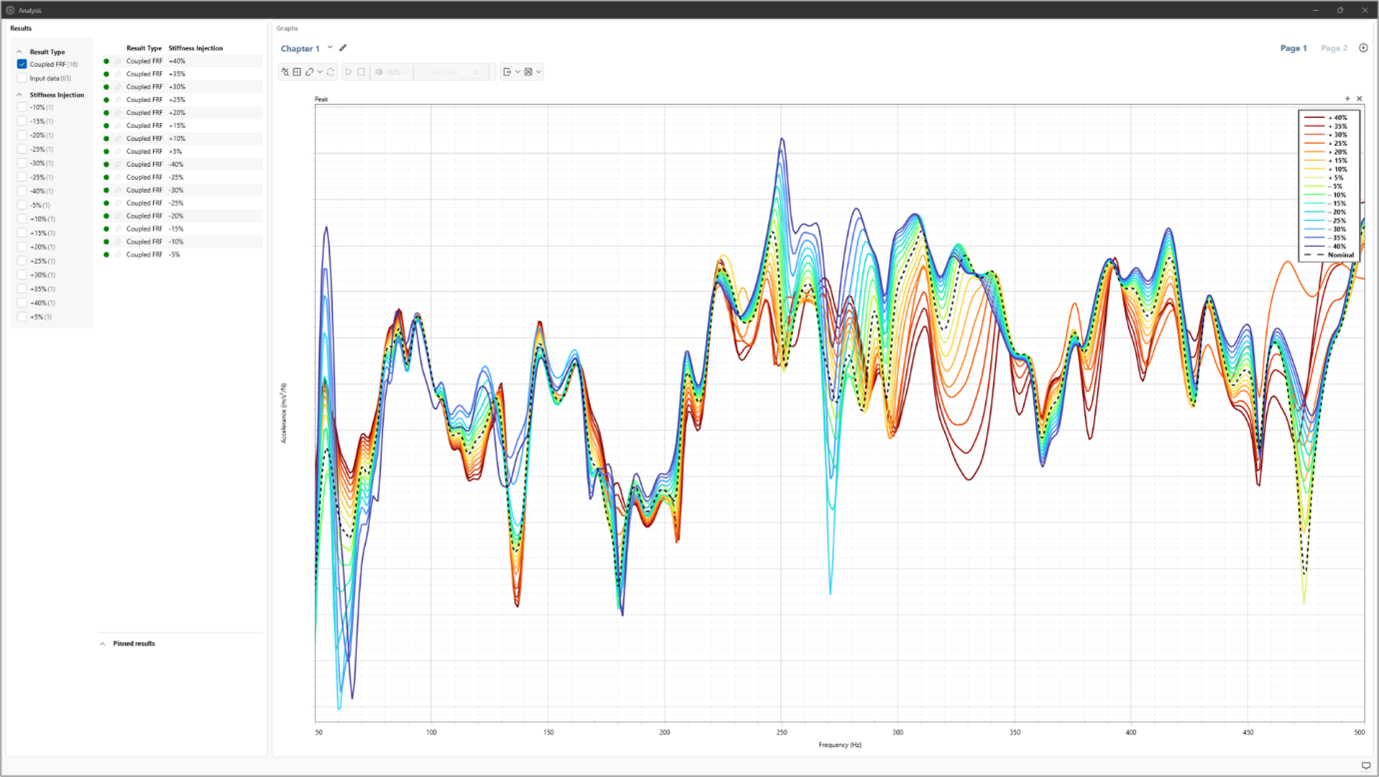Collapse the Result Type filter section
The height and width of the screenshot is (777, 1379).
point(19,52)
